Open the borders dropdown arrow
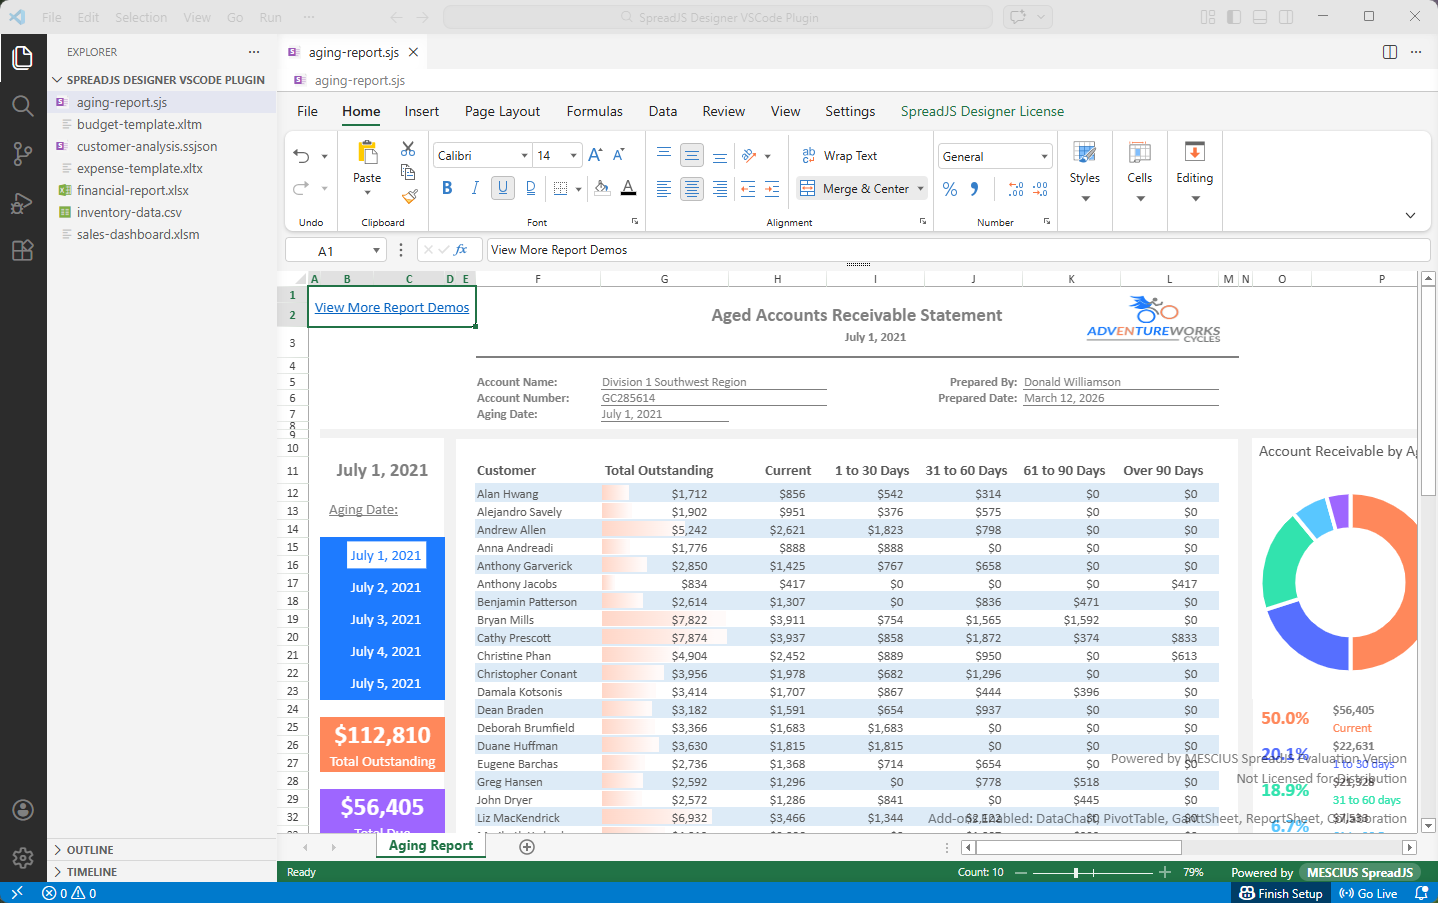 578,189
